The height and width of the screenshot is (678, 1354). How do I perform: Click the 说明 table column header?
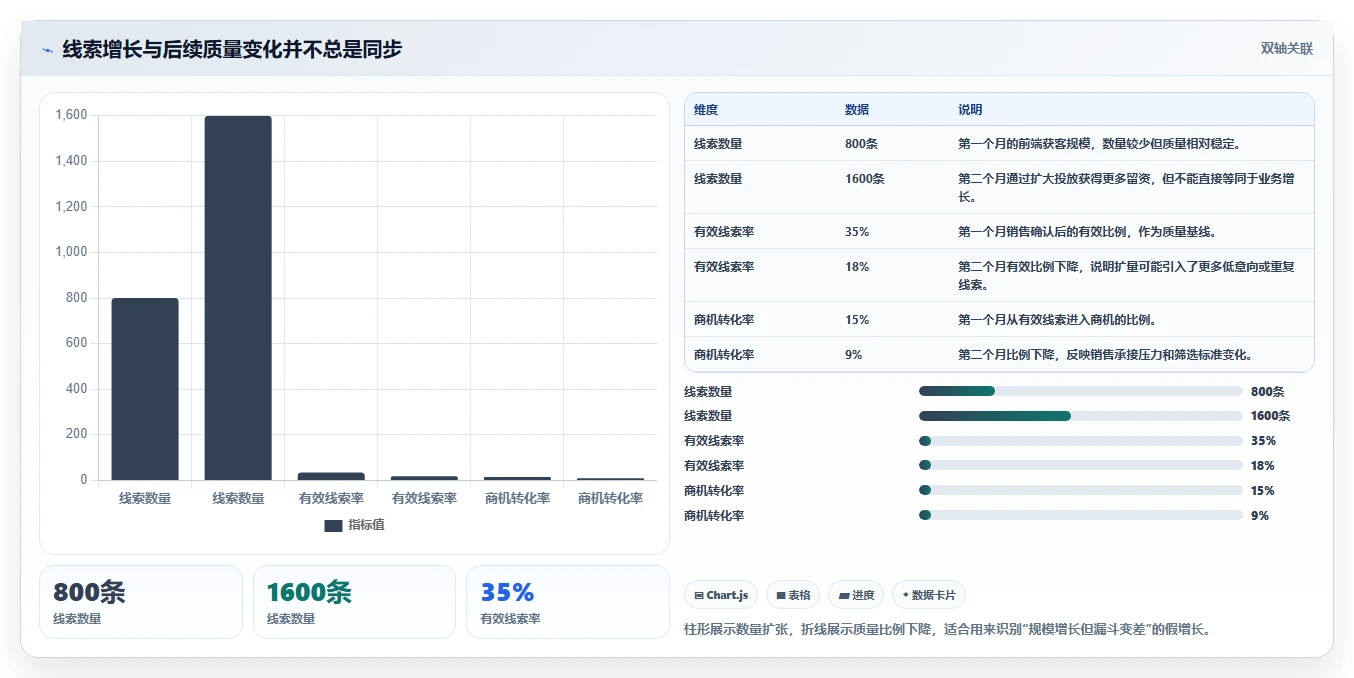(970, 110)
